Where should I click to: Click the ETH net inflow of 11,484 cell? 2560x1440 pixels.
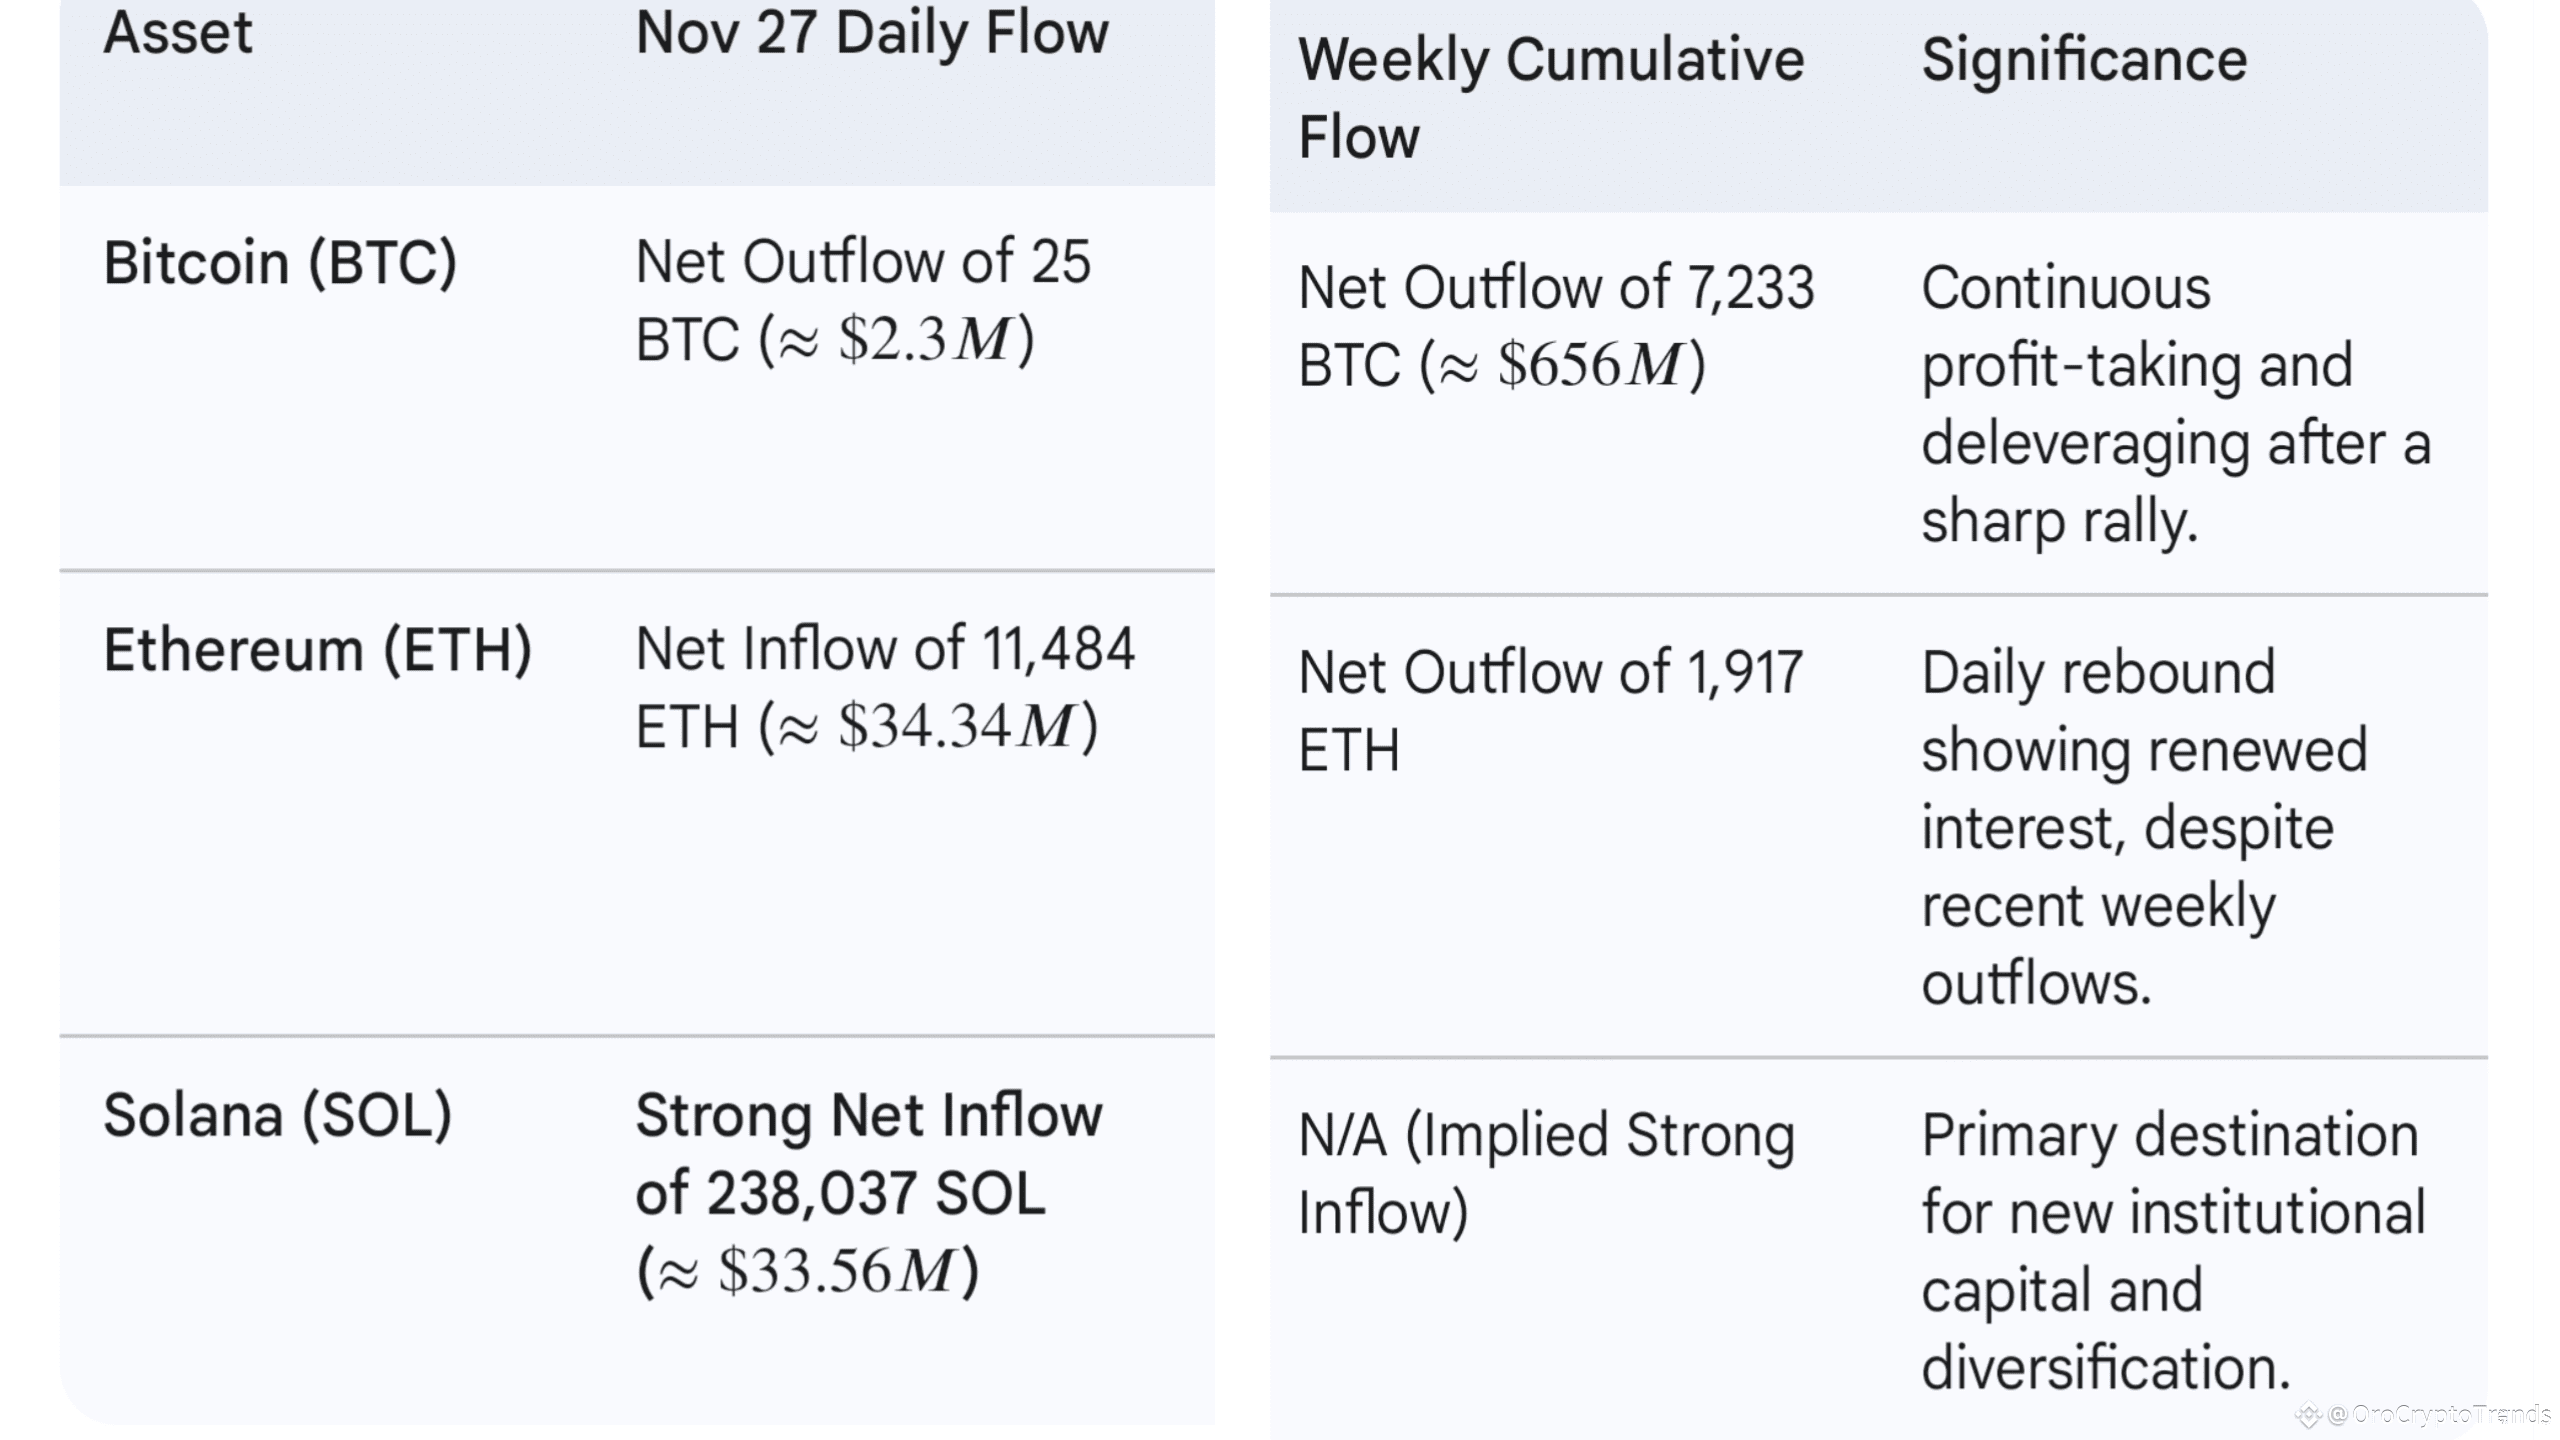[x=885, y=687]
